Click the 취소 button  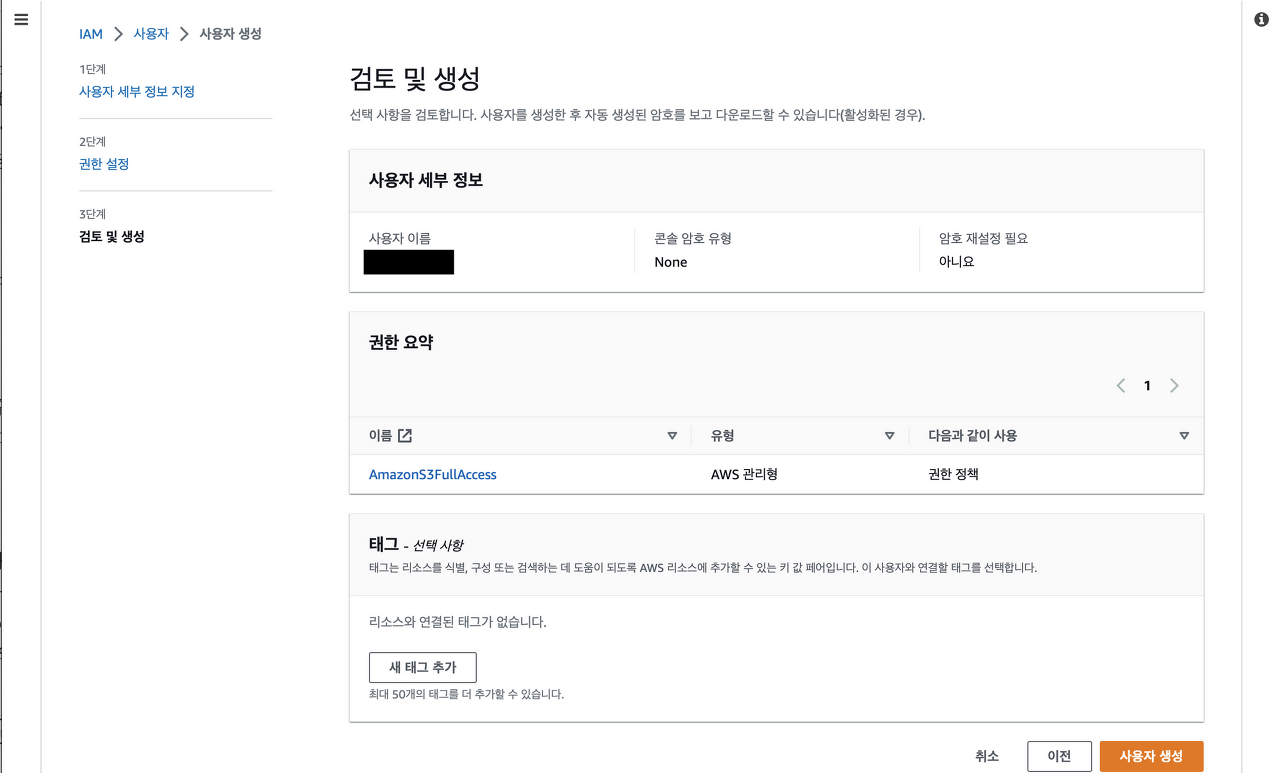pyautogui.click(x=986, y=756)
